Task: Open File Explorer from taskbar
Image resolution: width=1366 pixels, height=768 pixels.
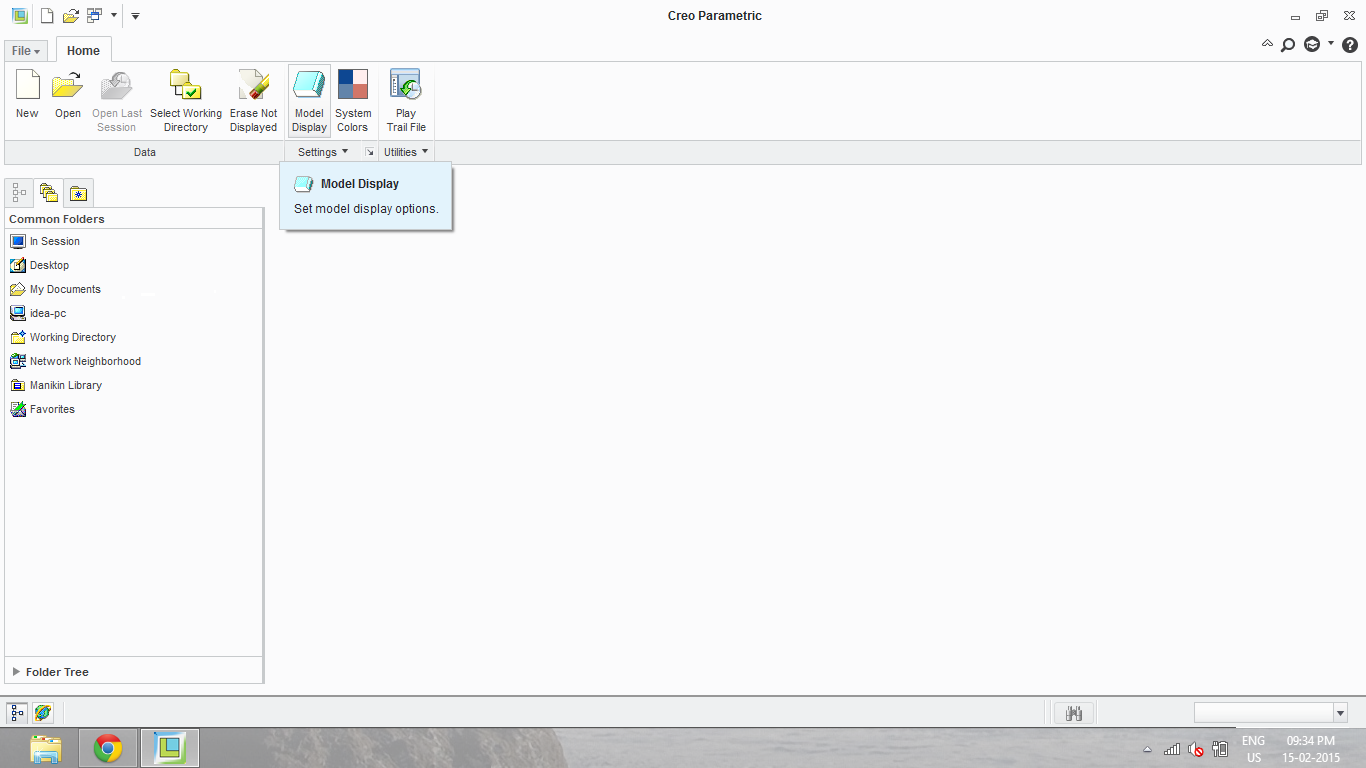Action: (46, 748)
